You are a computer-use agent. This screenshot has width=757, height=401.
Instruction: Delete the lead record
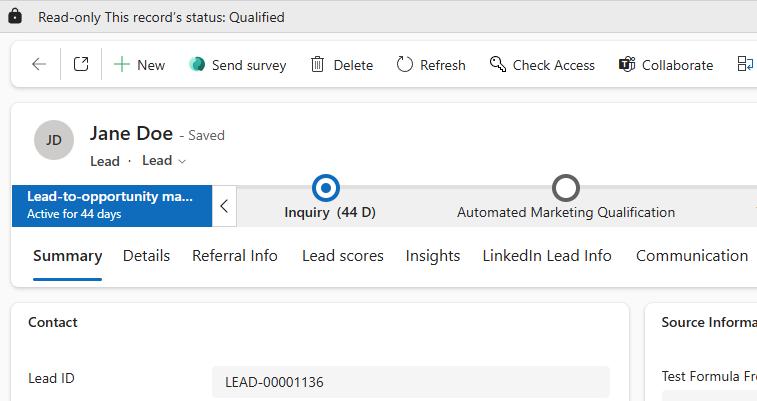(341, 64)
